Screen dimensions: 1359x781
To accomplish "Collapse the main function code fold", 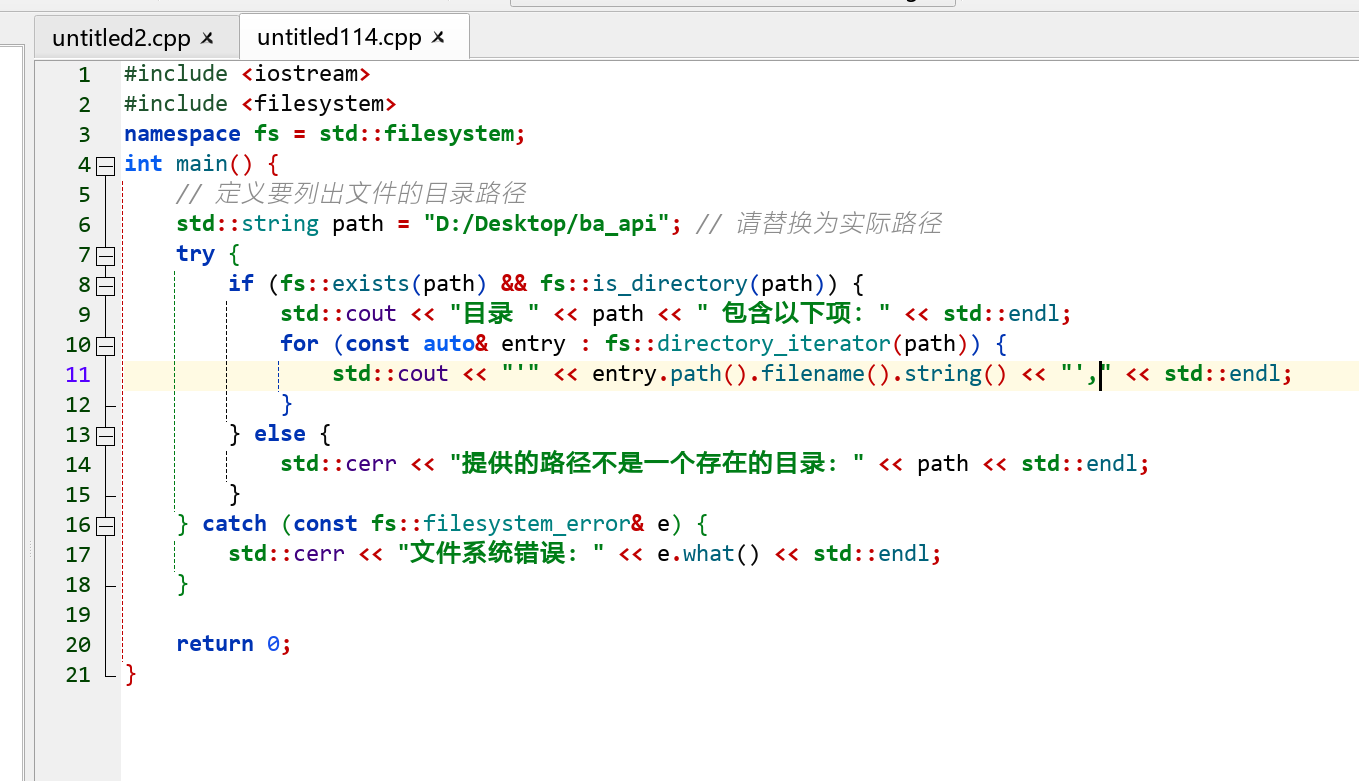I will 106,164.
